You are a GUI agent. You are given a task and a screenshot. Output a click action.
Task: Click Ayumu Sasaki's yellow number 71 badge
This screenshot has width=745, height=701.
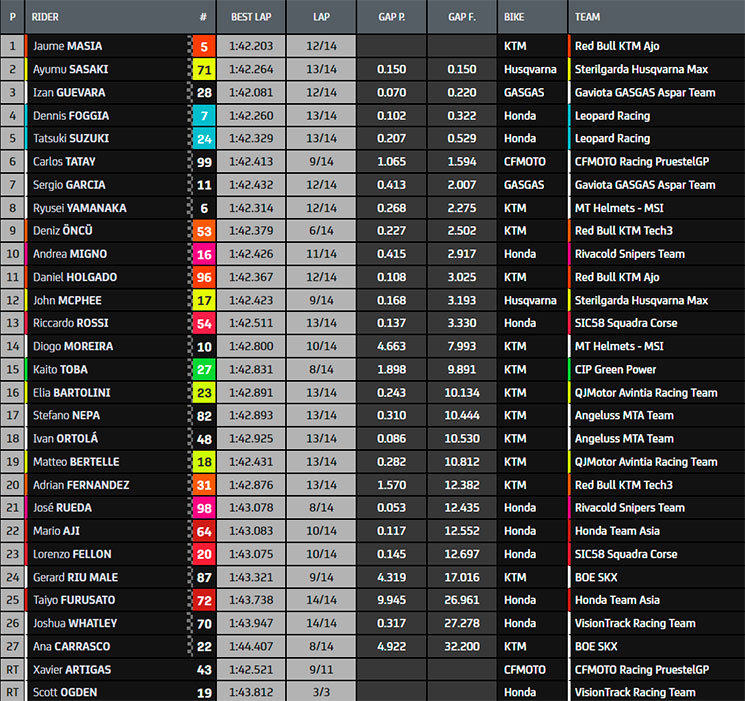click(203, 69)
